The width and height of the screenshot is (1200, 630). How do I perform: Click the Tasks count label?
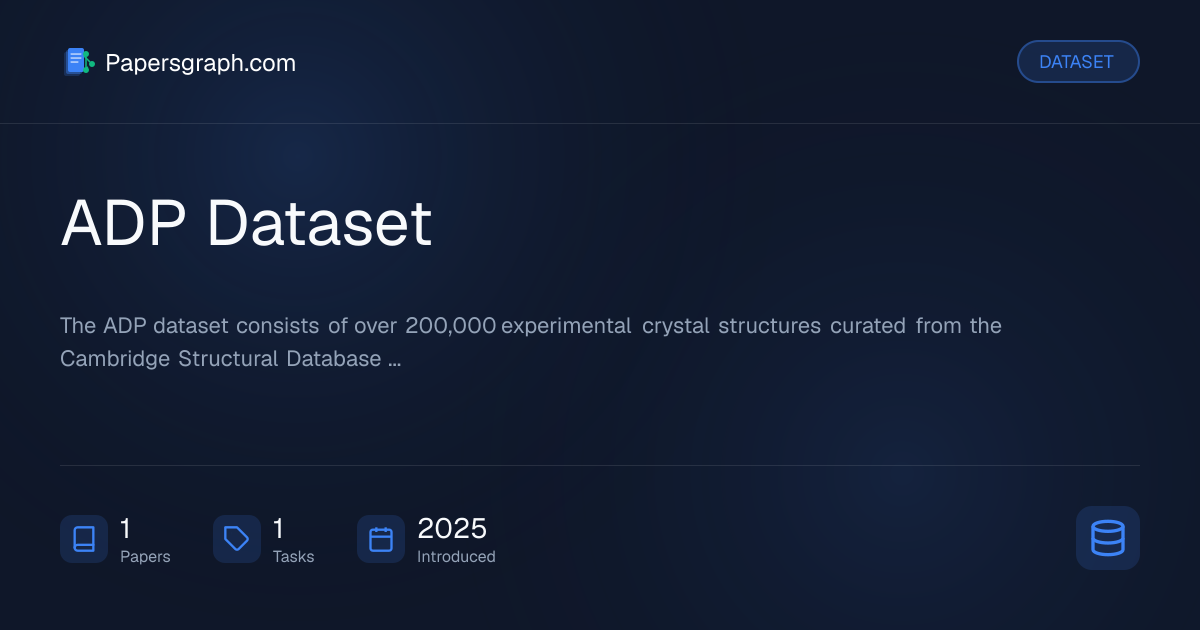(293, 557)
